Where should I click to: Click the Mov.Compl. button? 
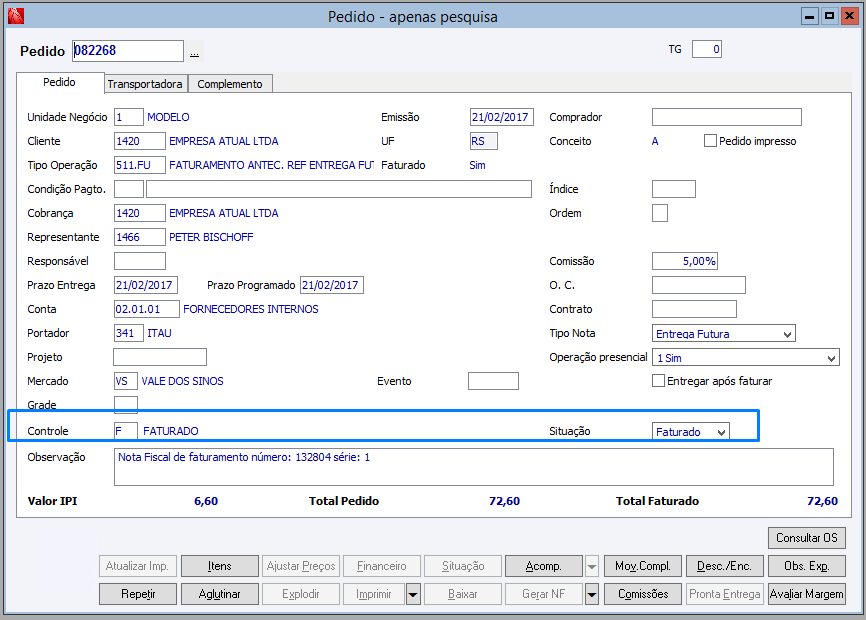(x=643, y=566)
